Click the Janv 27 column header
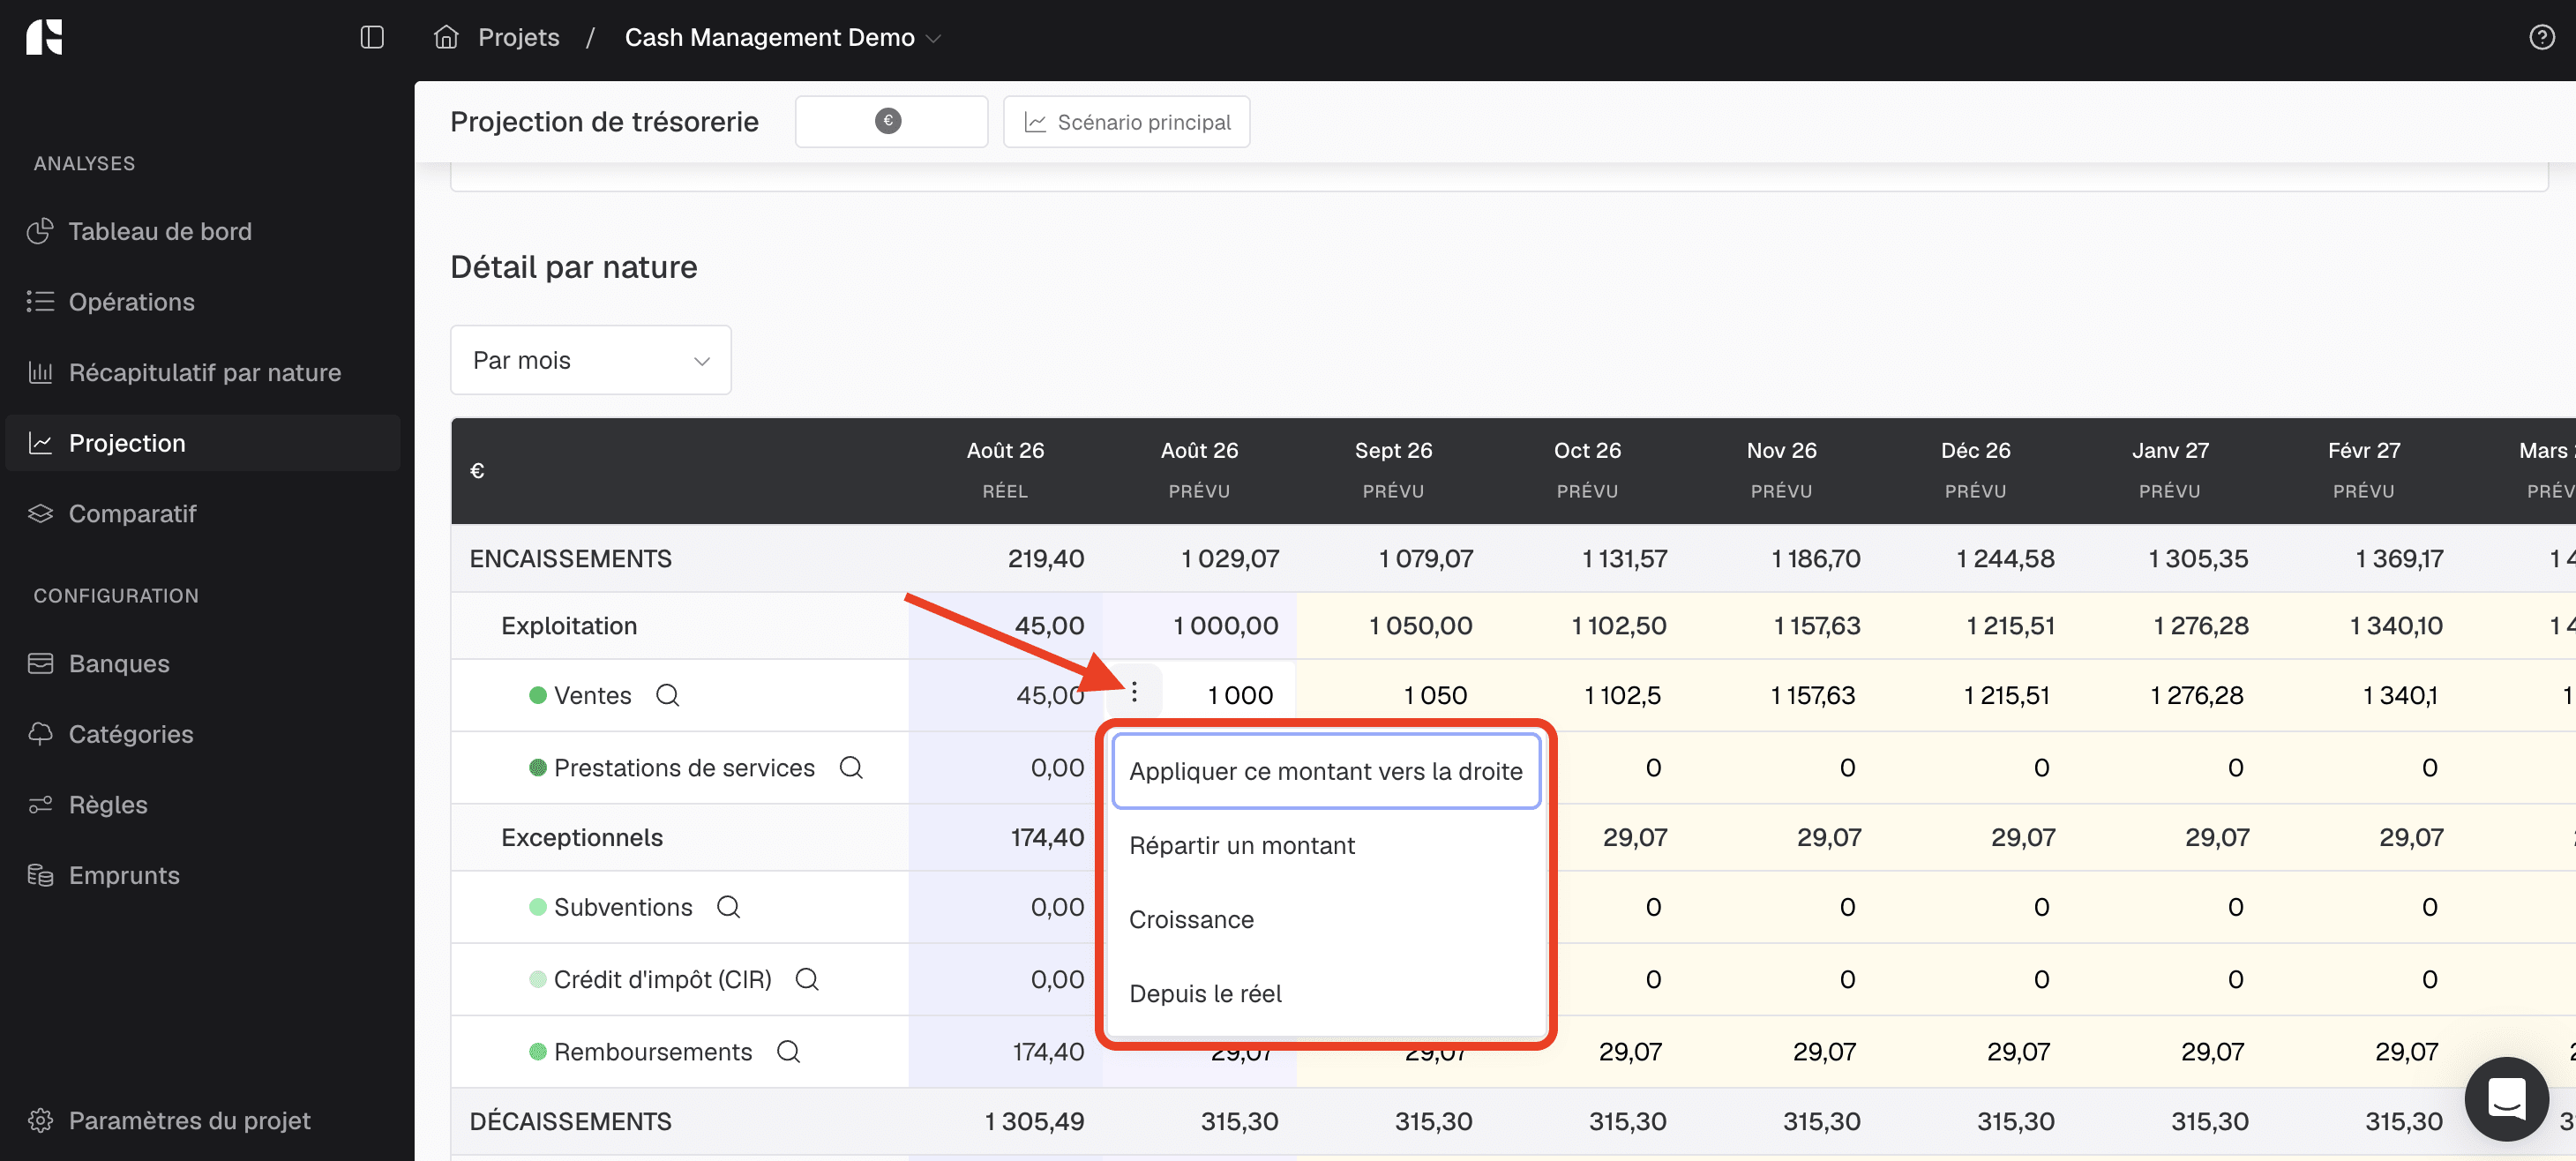This screenshot has height=1161, width=2576. (2169, 469)
